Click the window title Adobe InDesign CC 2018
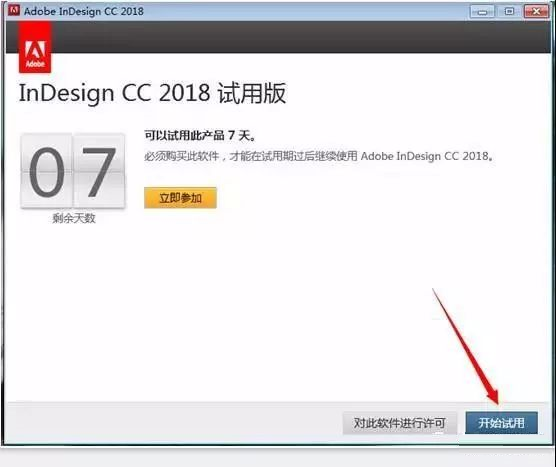 84,11
